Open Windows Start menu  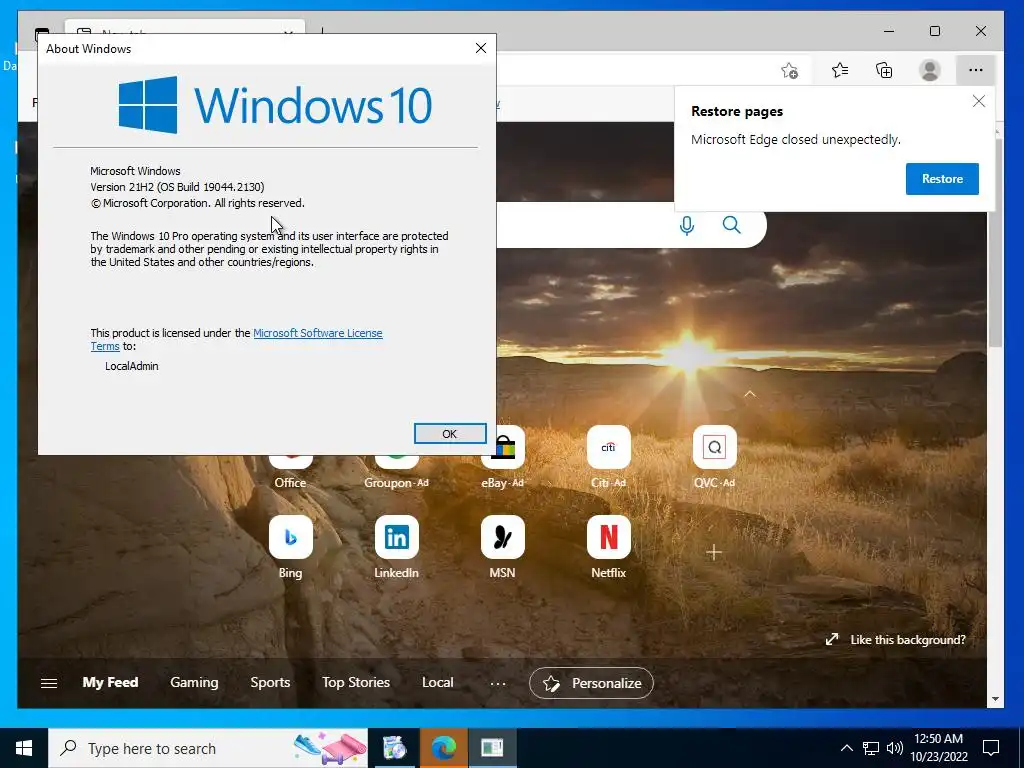pyautogui.click(x=24, y=748)
